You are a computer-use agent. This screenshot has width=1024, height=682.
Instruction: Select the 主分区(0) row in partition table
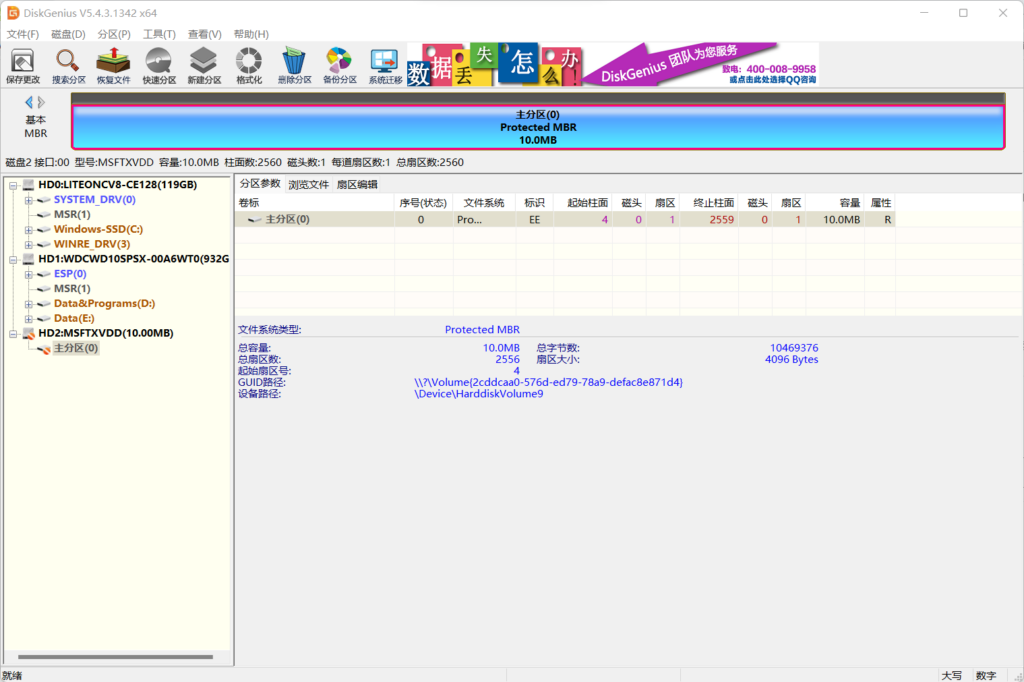[565, 219]
